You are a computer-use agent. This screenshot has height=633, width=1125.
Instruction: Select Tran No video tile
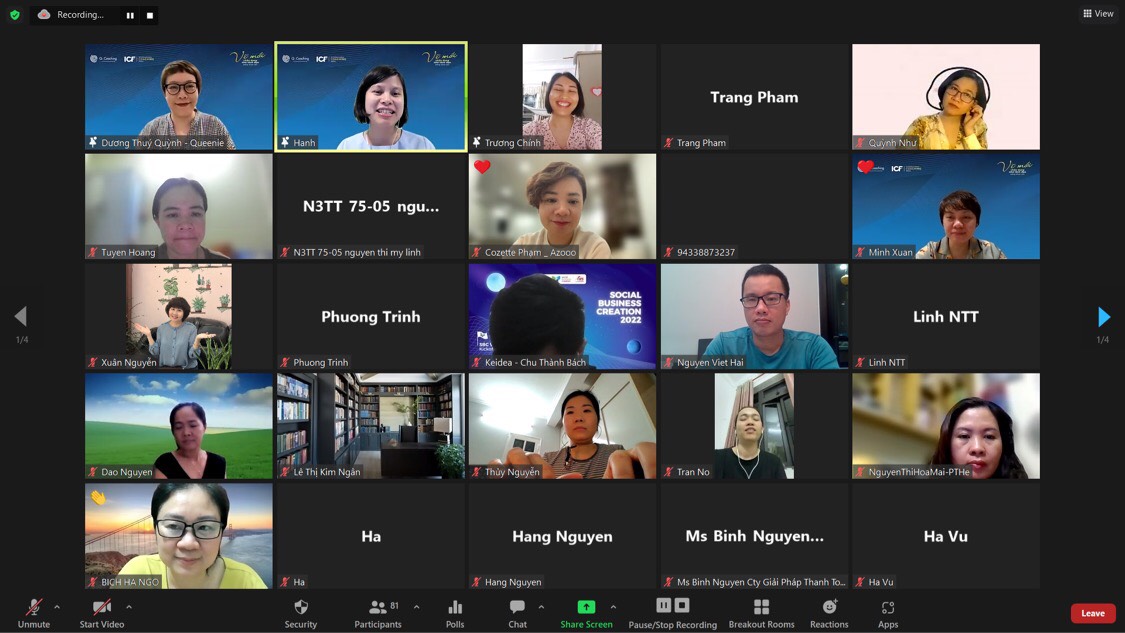(x=754, y=426)
